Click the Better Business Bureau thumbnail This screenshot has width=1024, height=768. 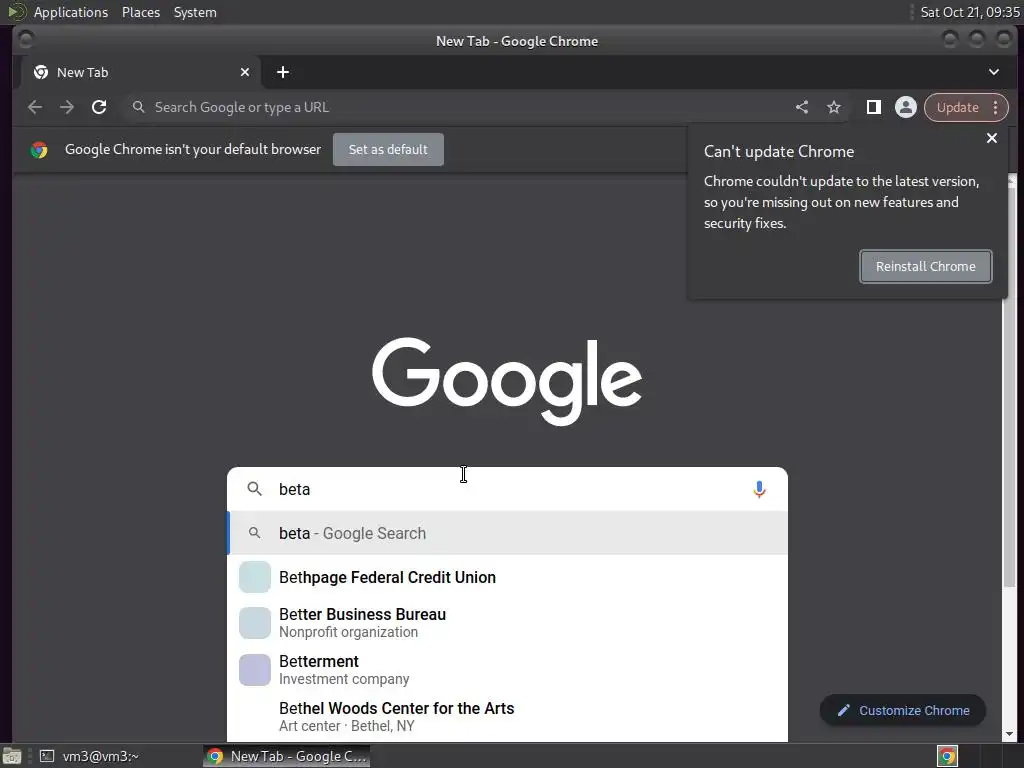[x=255, y=623]
